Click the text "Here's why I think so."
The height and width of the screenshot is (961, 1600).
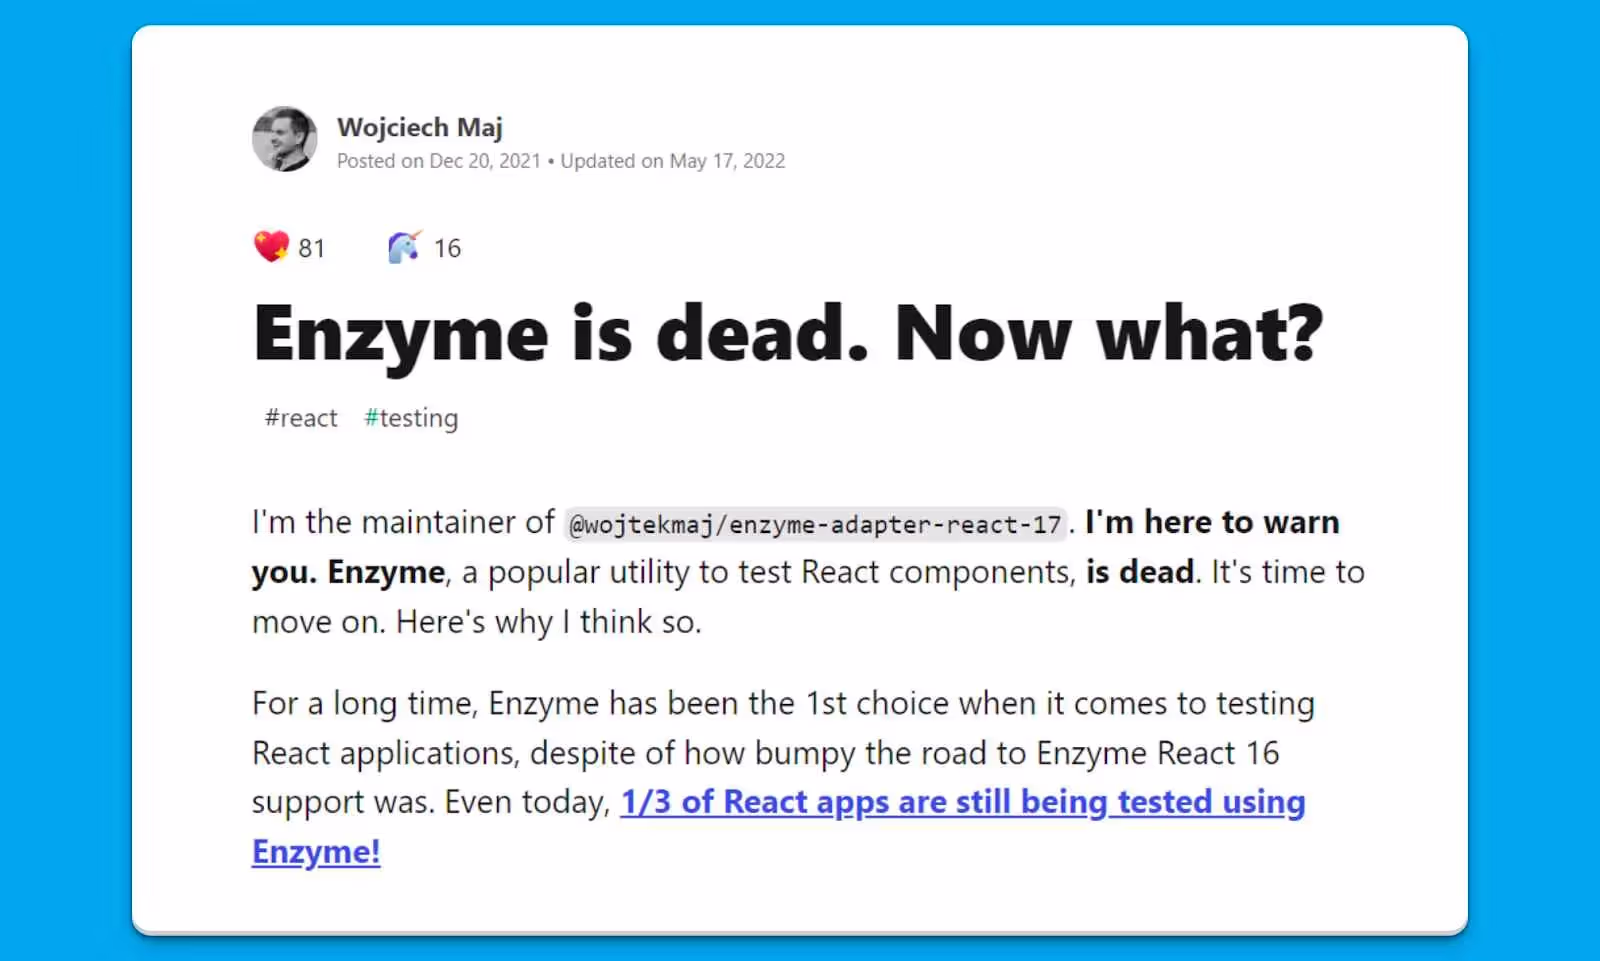pyautogui.click(x=549, y=622)
